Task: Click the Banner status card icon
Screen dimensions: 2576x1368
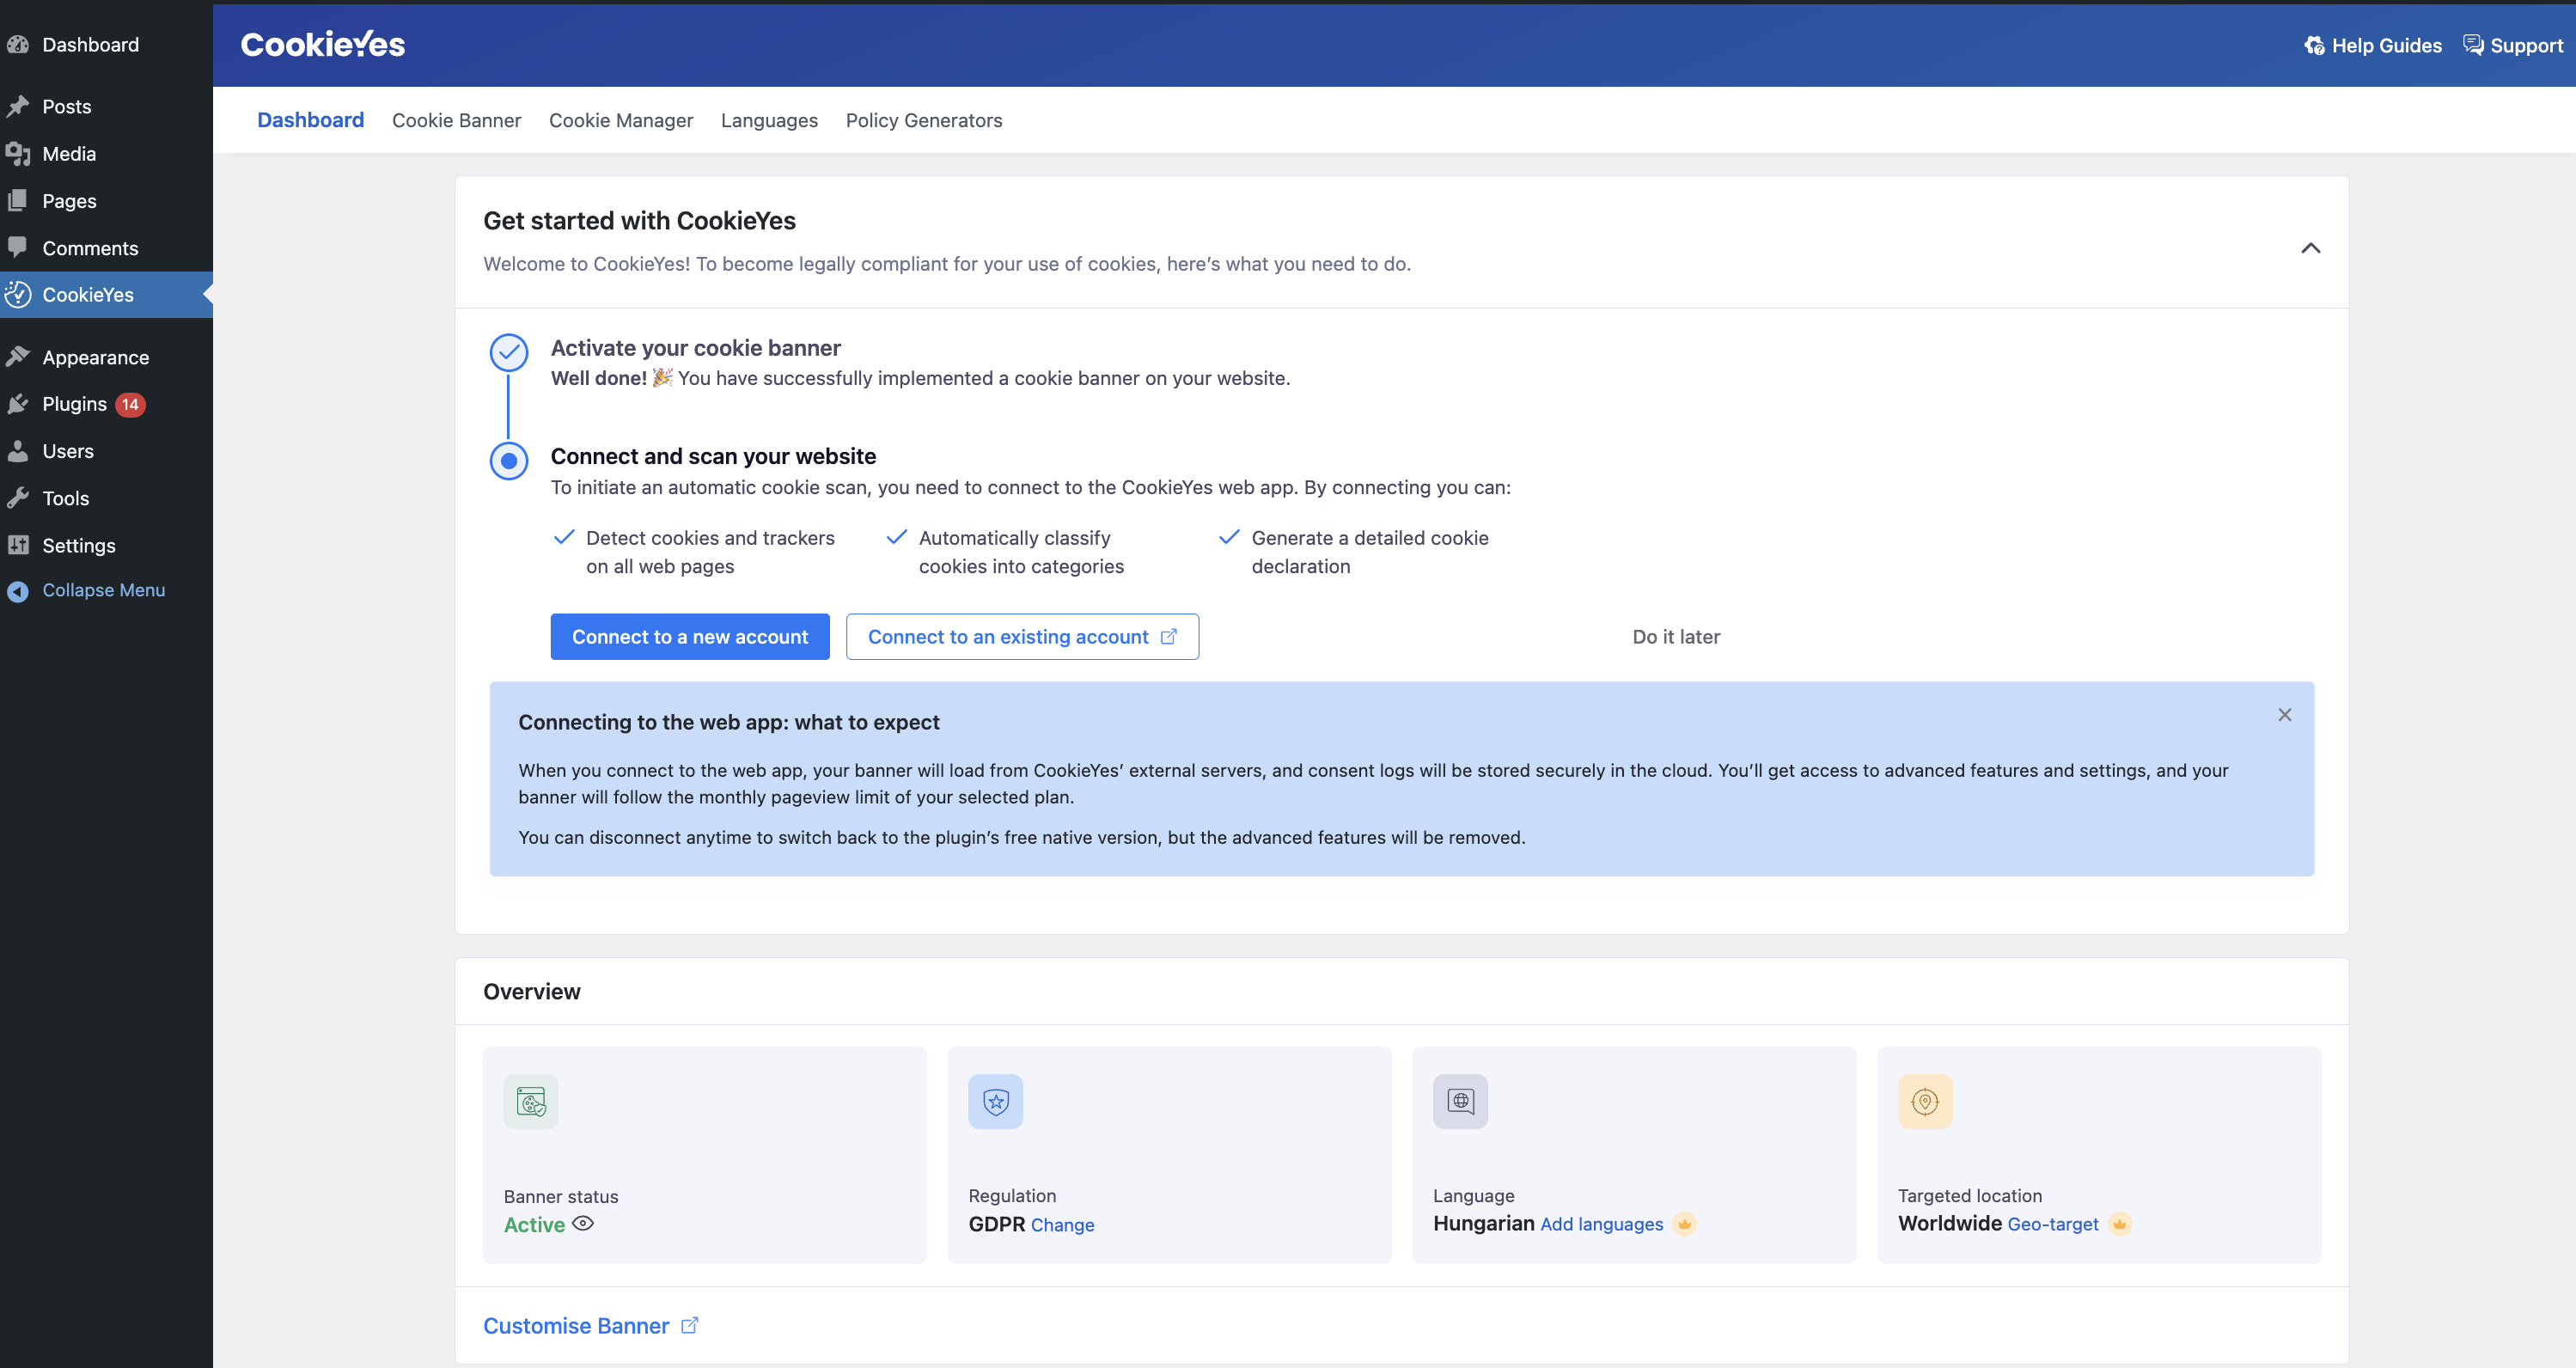Action: [531, 1102]
